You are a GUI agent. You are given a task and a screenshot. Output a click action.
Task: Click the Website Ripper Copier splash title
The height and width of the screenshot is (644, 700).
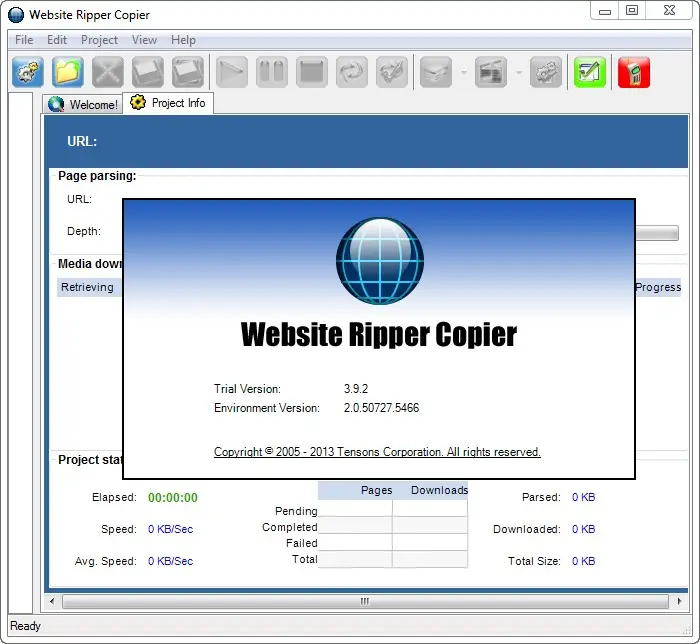[379, 335]
